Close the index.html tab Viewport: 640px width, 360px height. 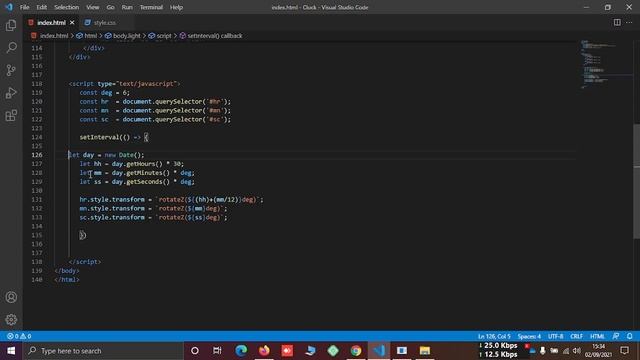point(72,22)
